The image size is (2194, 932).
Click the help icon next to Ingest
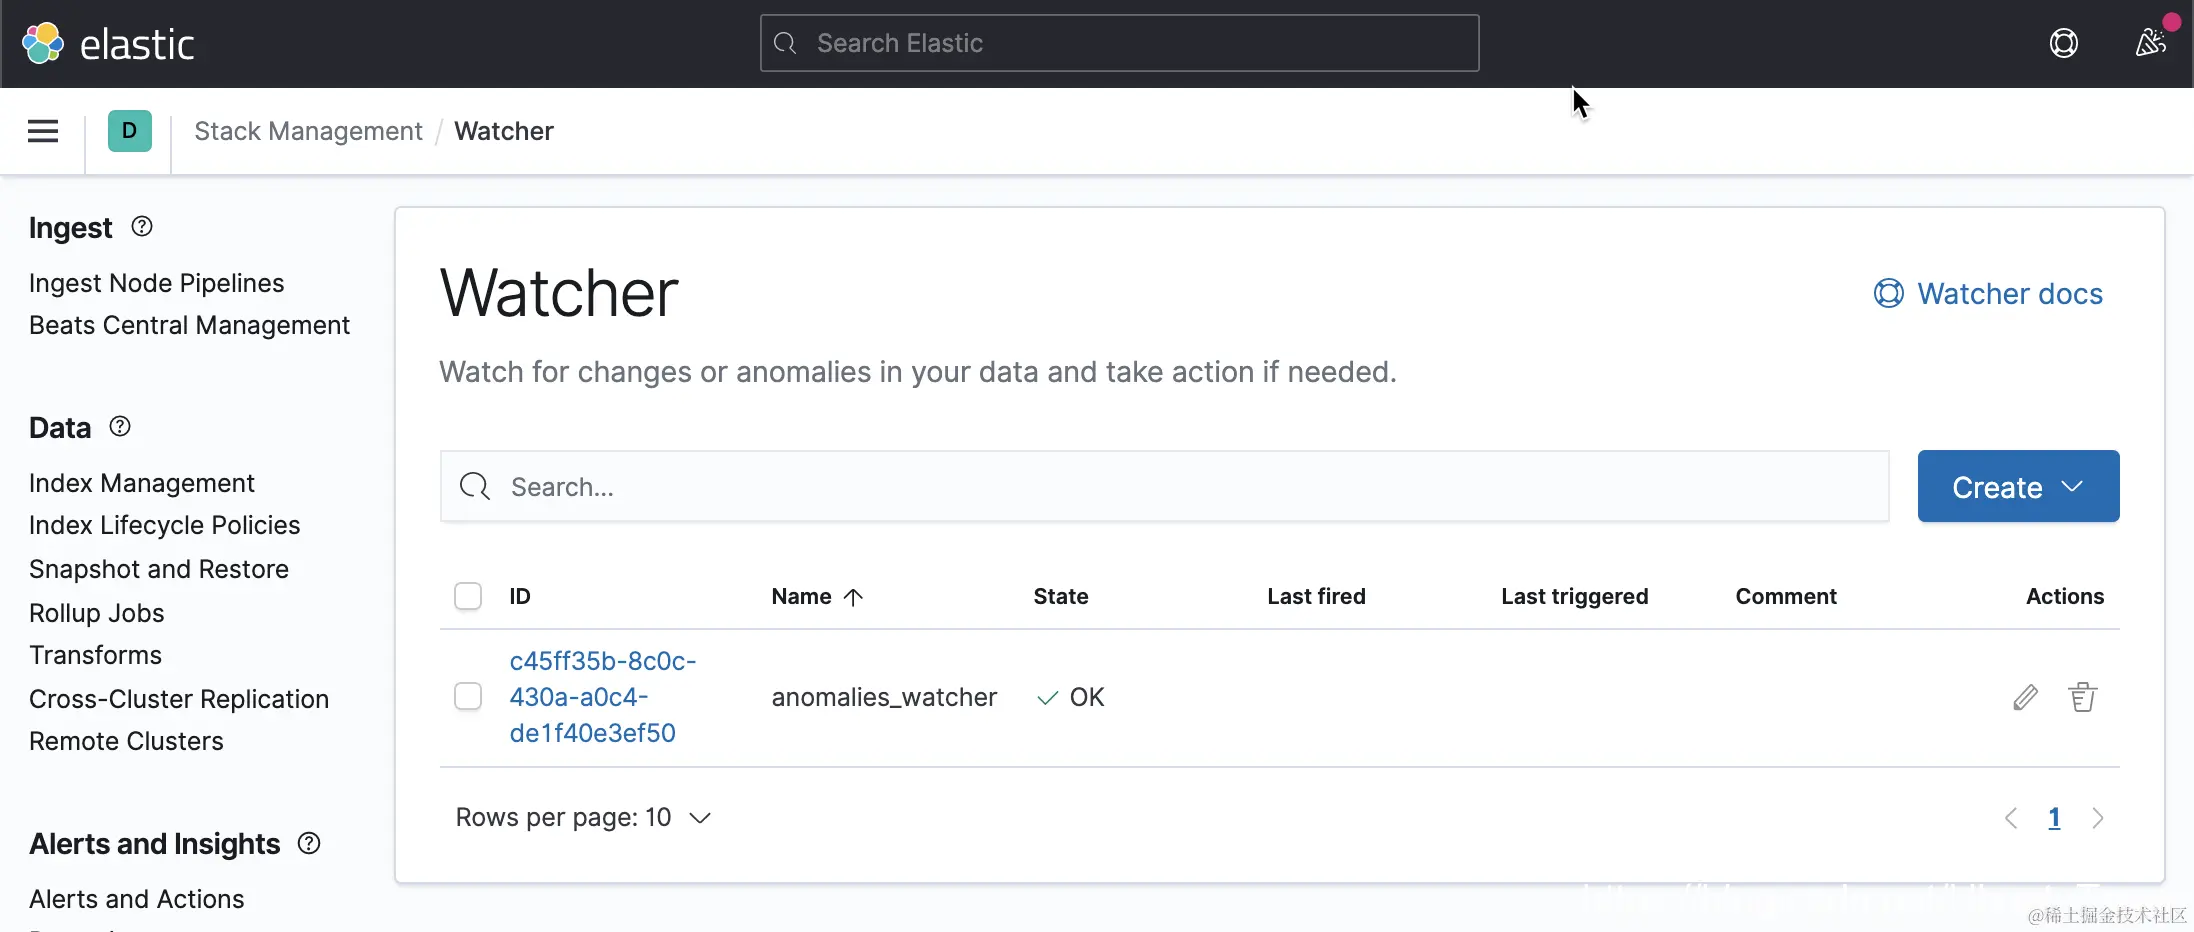pos(142,227)
